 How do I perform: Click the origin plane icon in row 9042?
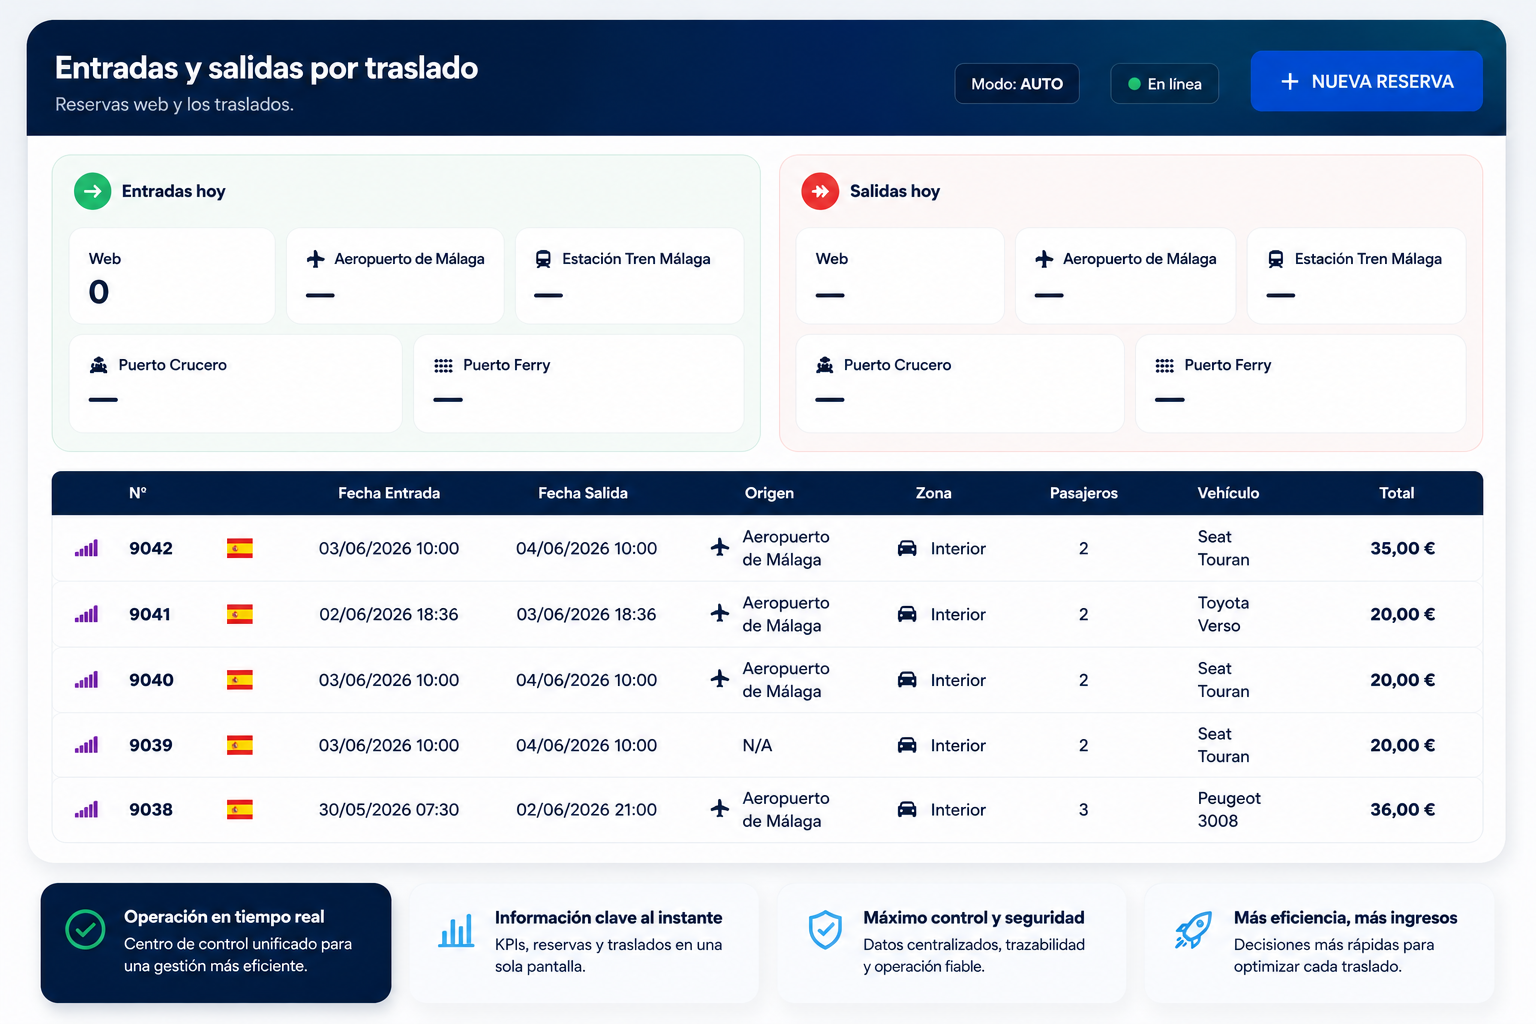[x=720, y=546]
